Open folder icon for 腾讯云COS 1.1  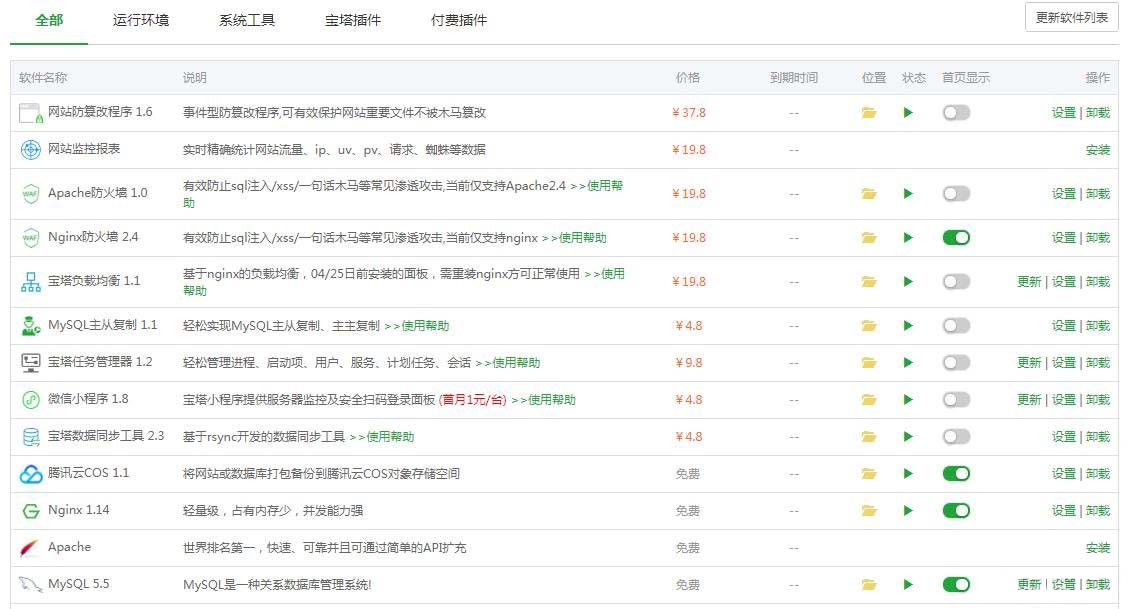point(869,474)
